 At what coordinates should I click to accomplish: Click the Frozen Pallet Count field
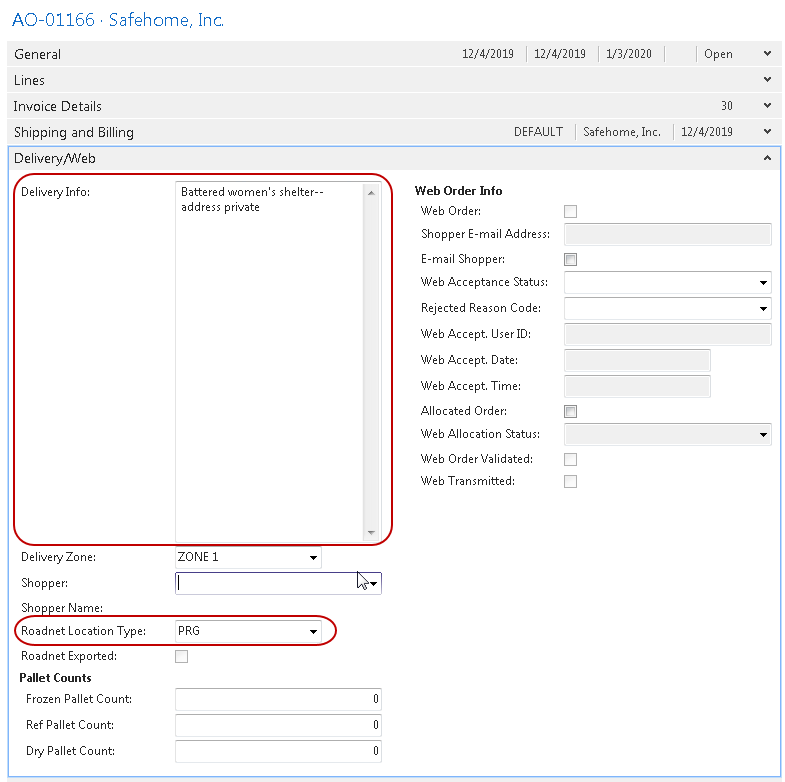pyautogui.click(x=277, y=699)
